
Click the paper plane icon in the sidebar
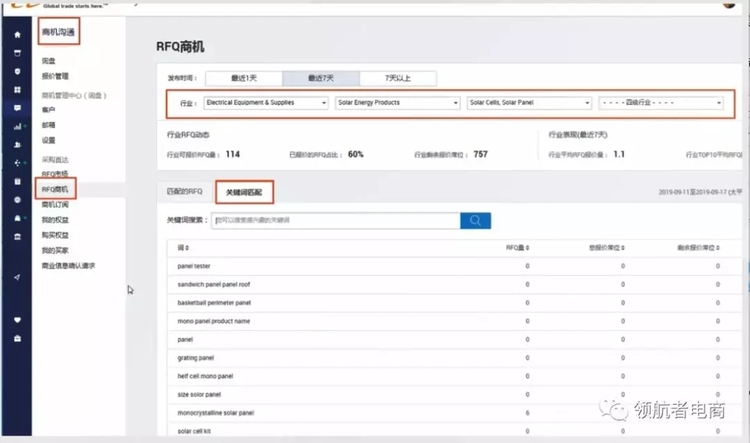pos(17,277)
